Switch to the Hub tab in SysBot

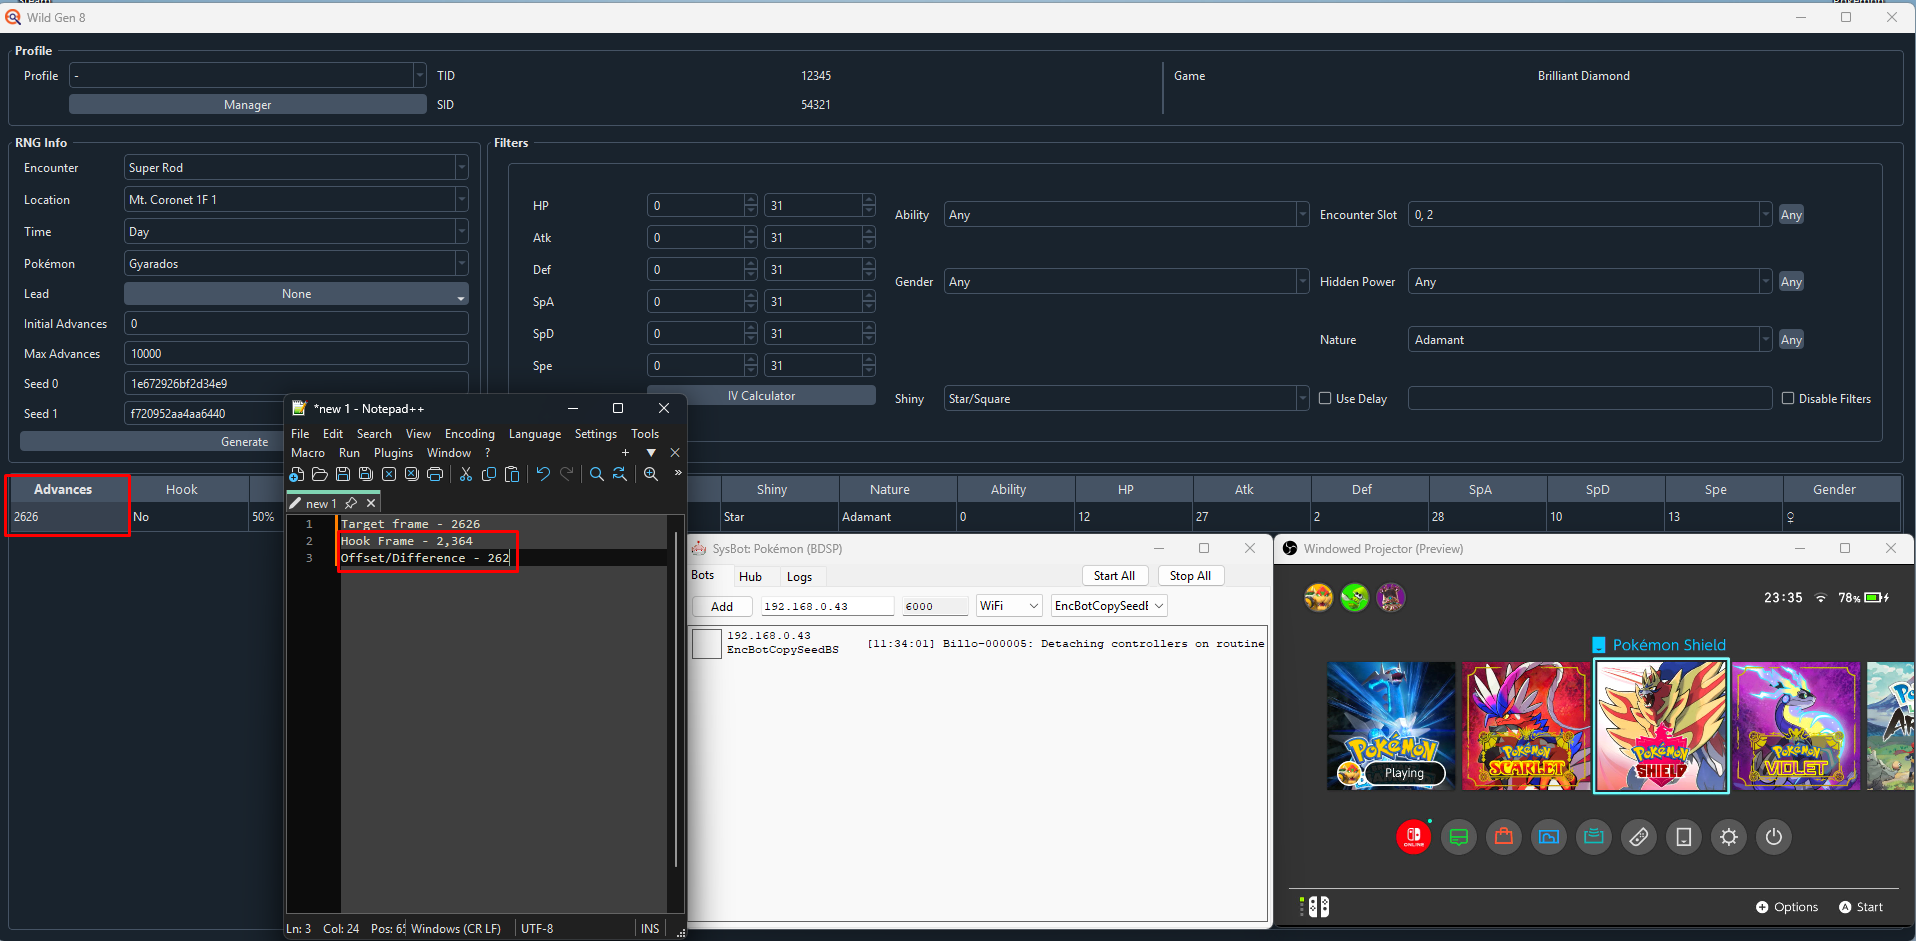click(x=750, y=577)
